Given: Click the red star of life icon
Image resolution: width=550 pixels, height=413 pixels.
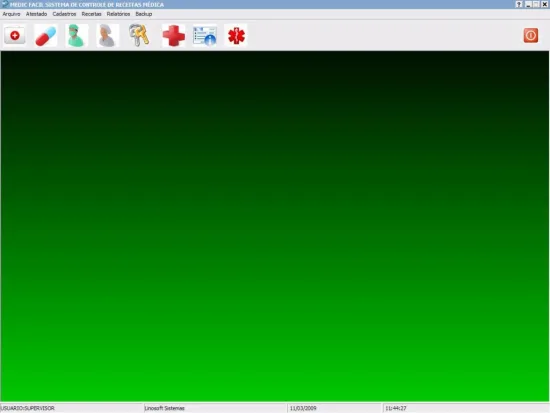Looking at the screenshot, I should click(236, 35).
